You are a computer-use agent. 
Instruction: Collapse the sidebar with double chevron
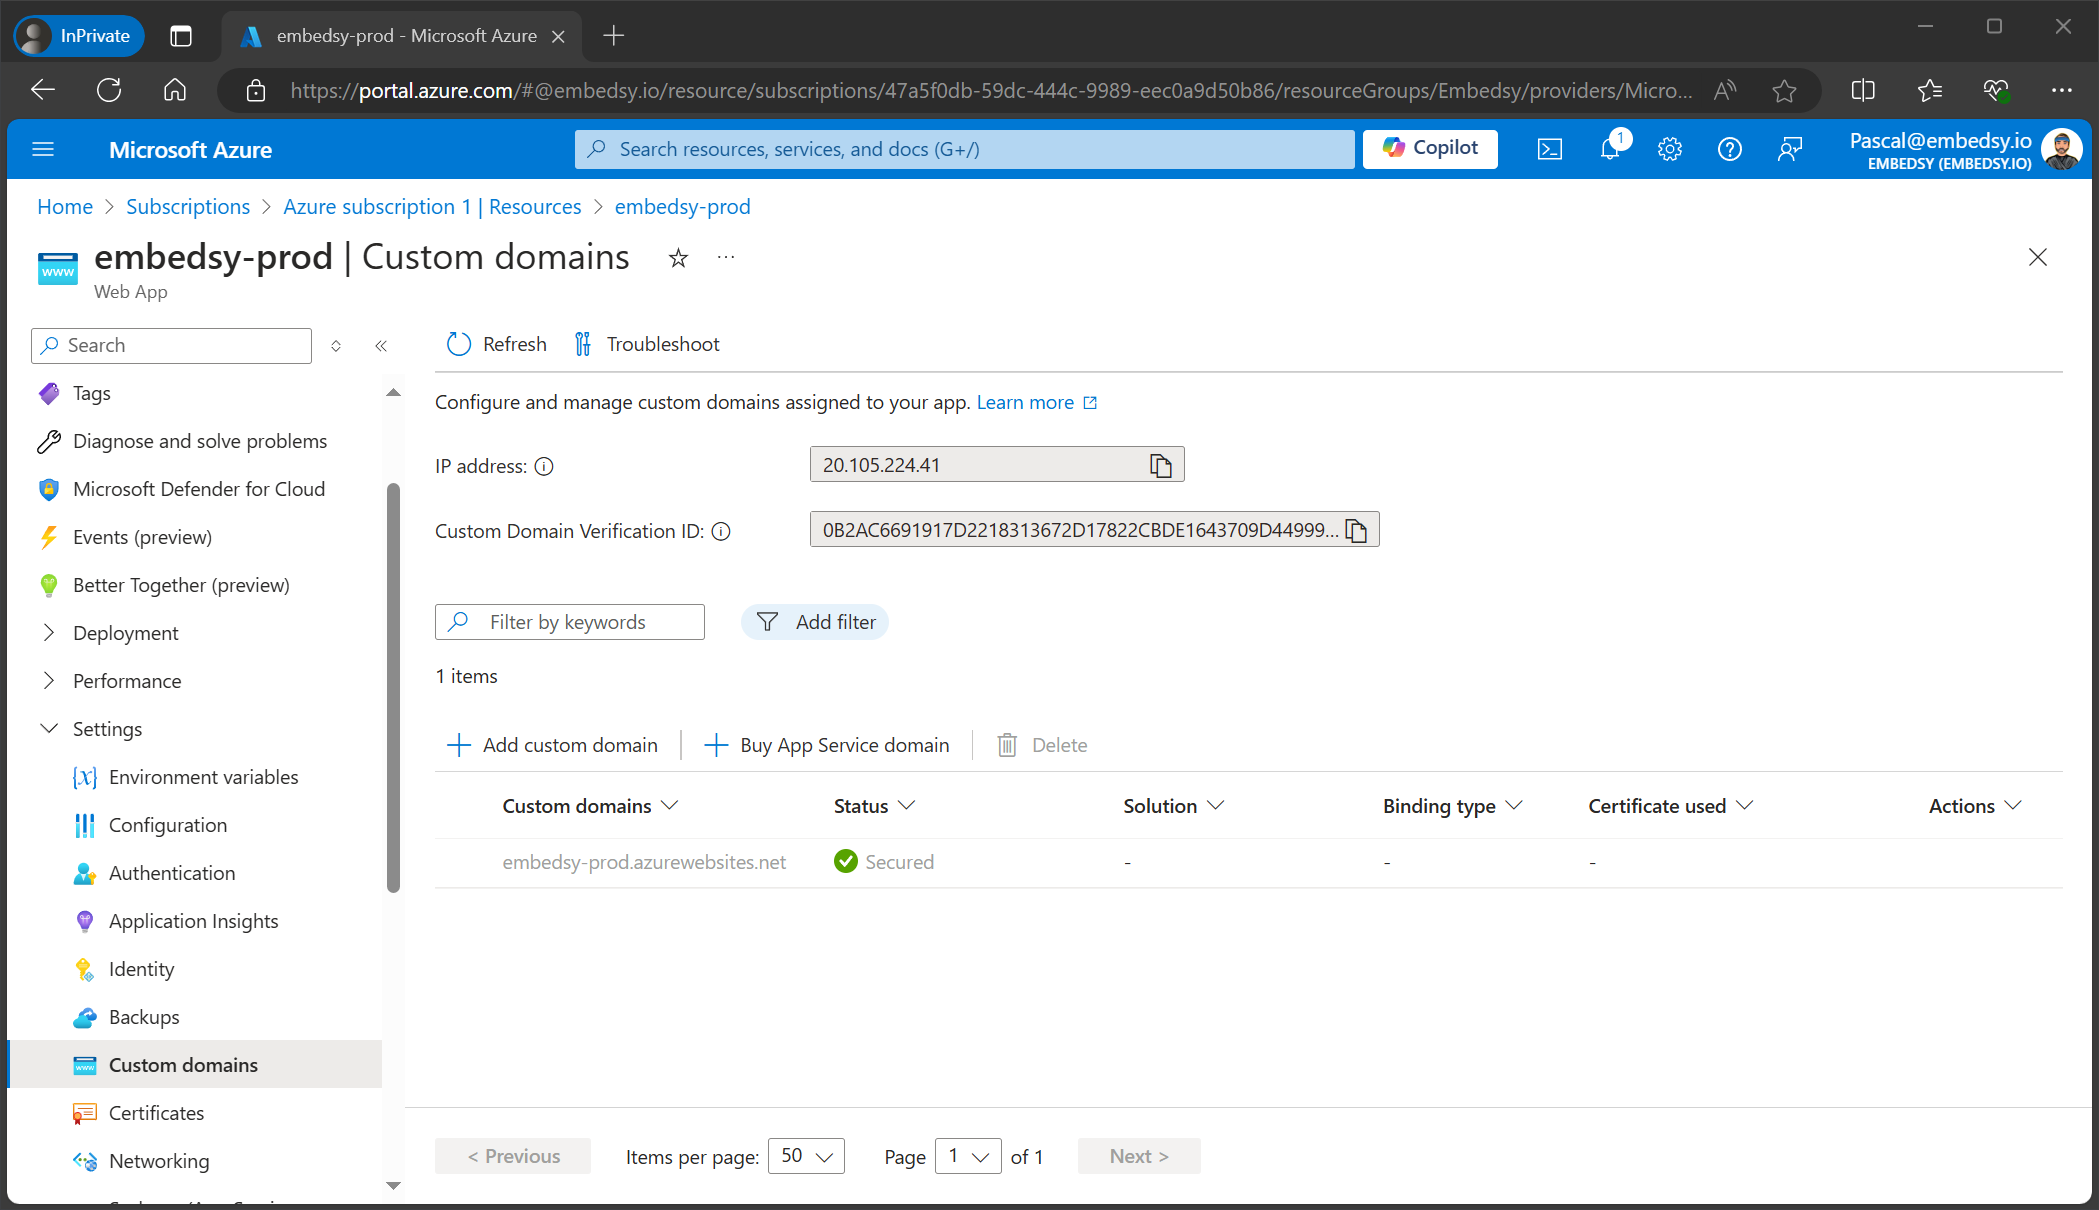[381, 346]
